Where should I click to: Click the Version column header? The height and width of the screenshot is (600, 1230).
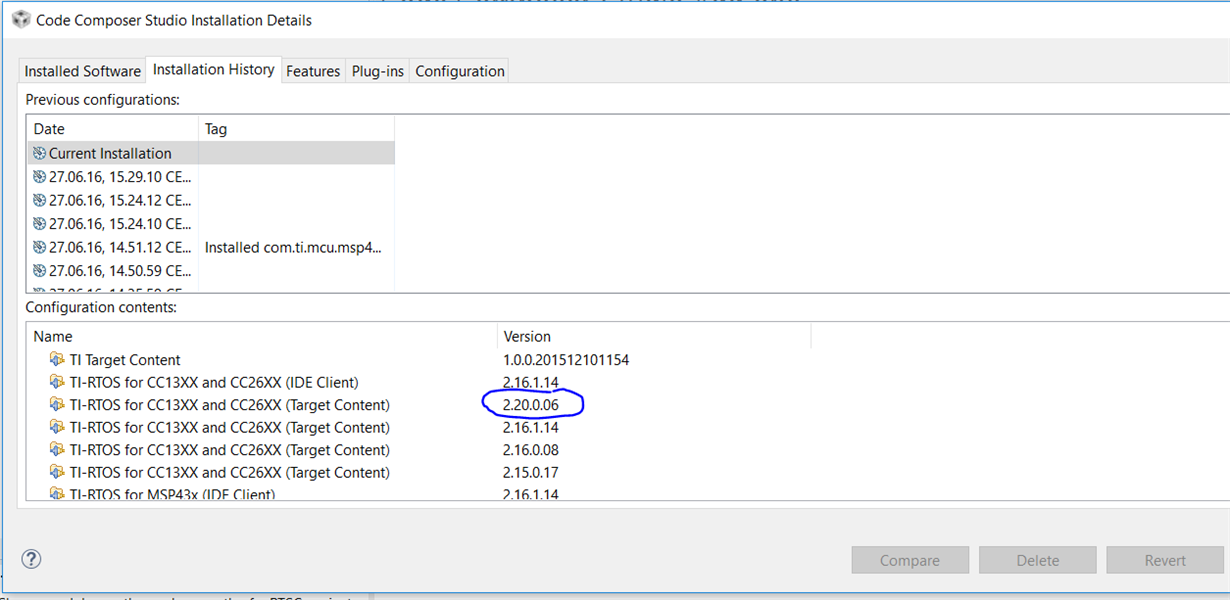654,337
